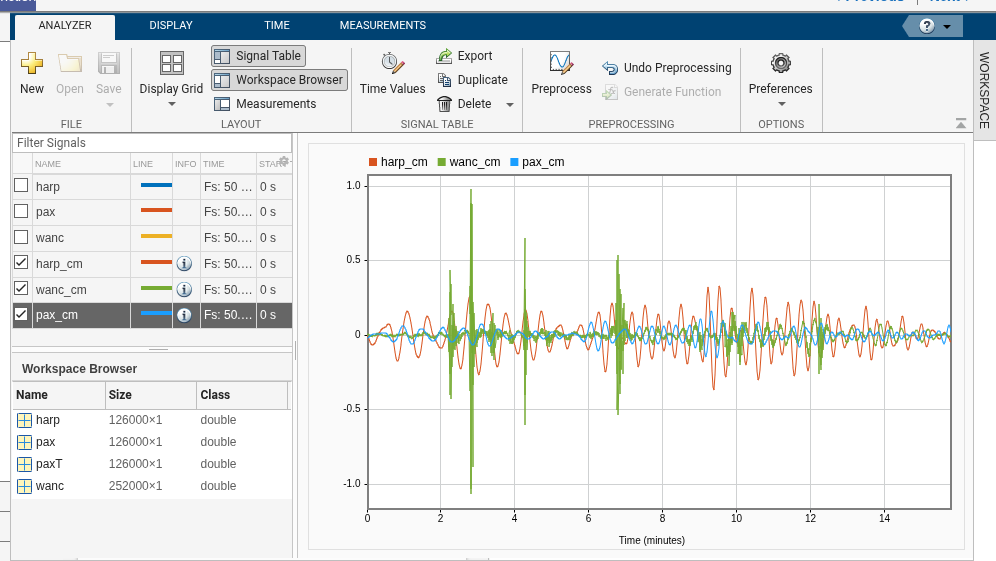Screen dimensions: 996x561
Task: Toggle the Workspace Browser button
Action: point(279,80)
